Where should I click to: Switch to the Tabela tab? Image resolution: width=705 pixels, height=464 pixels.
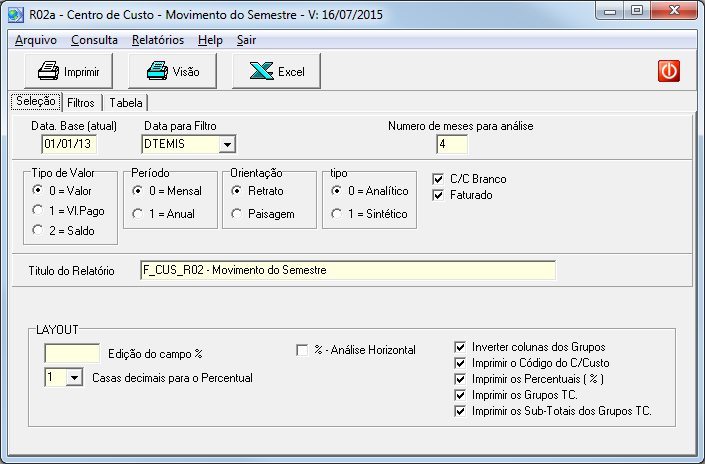point(126,103)
